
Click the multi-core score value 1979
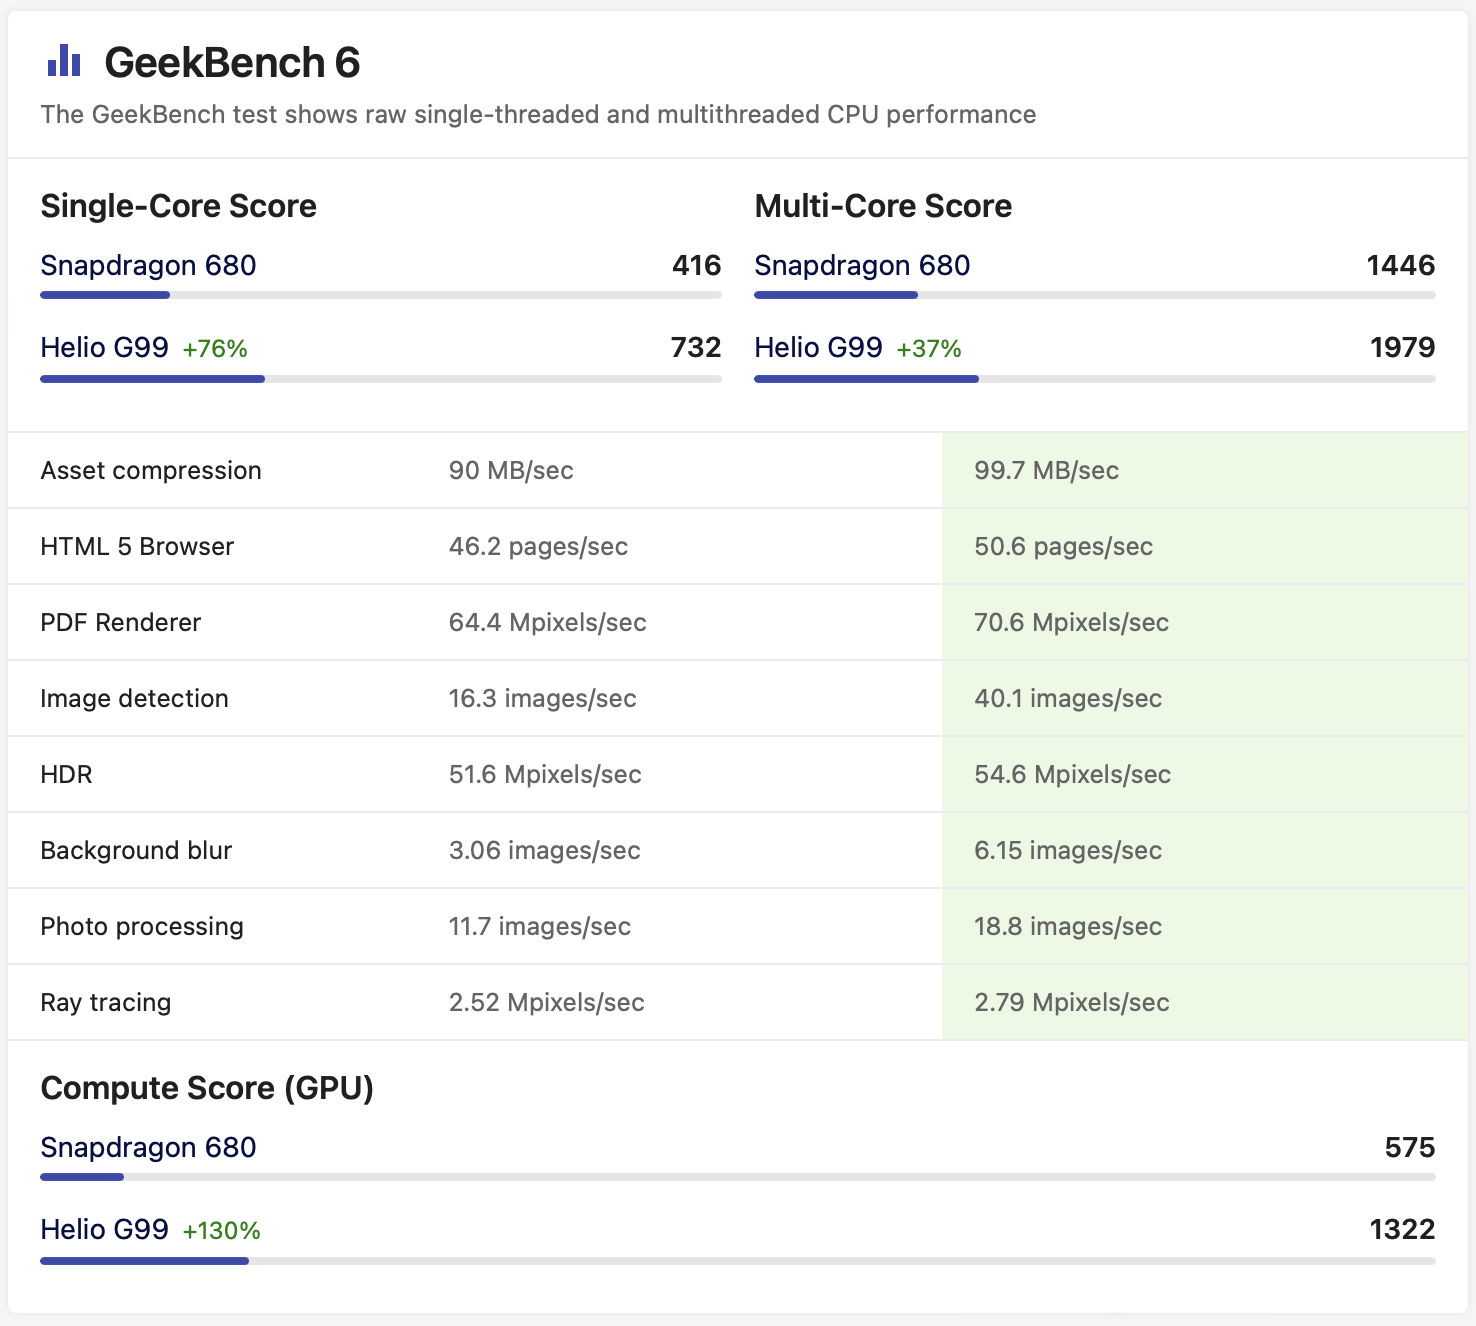pyautogui.click(x=1402, y=347)
